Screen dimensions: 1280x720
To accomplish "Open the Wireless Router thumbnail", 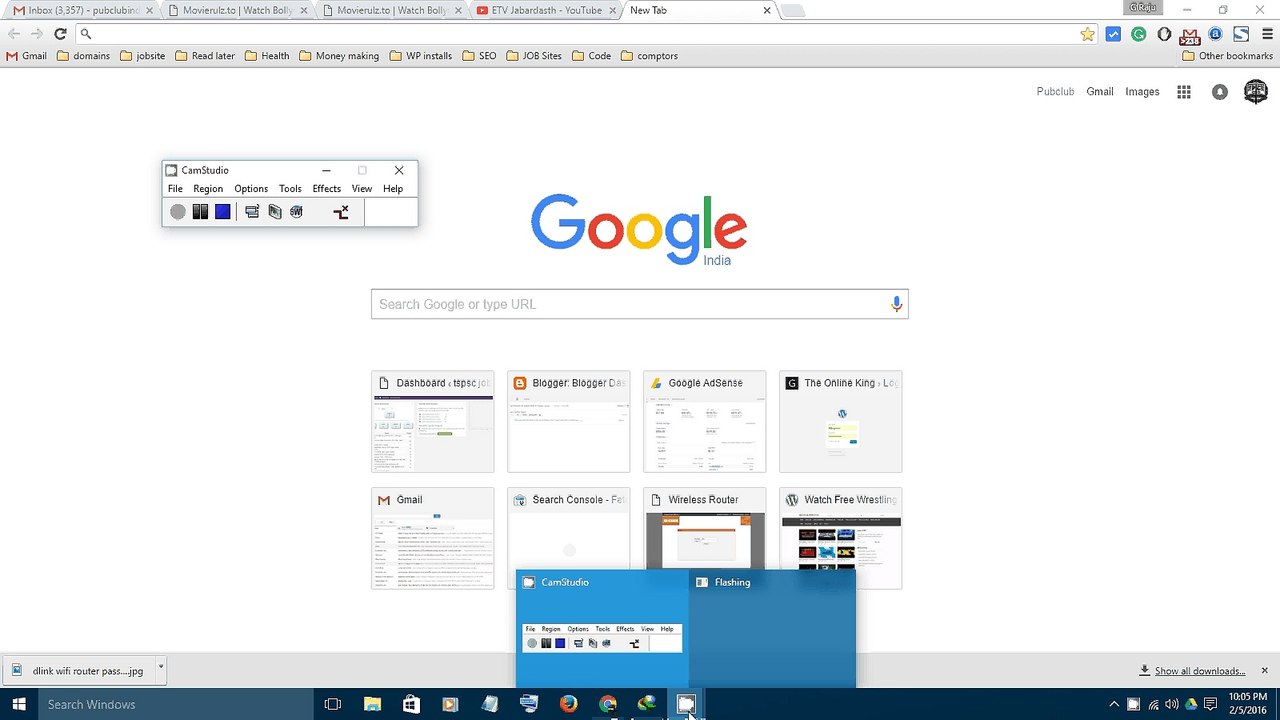I will [705, 539].
